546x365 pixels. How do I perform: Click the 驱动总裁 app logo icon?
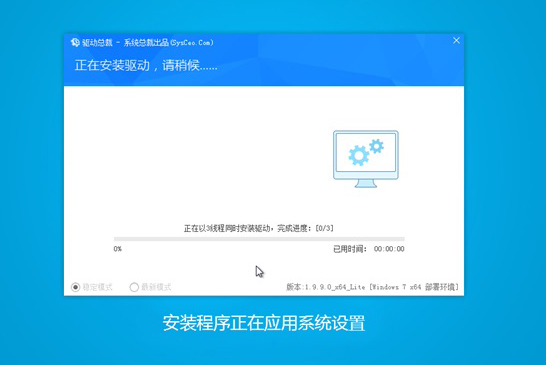pyautogui.click(x=75, y=42)
